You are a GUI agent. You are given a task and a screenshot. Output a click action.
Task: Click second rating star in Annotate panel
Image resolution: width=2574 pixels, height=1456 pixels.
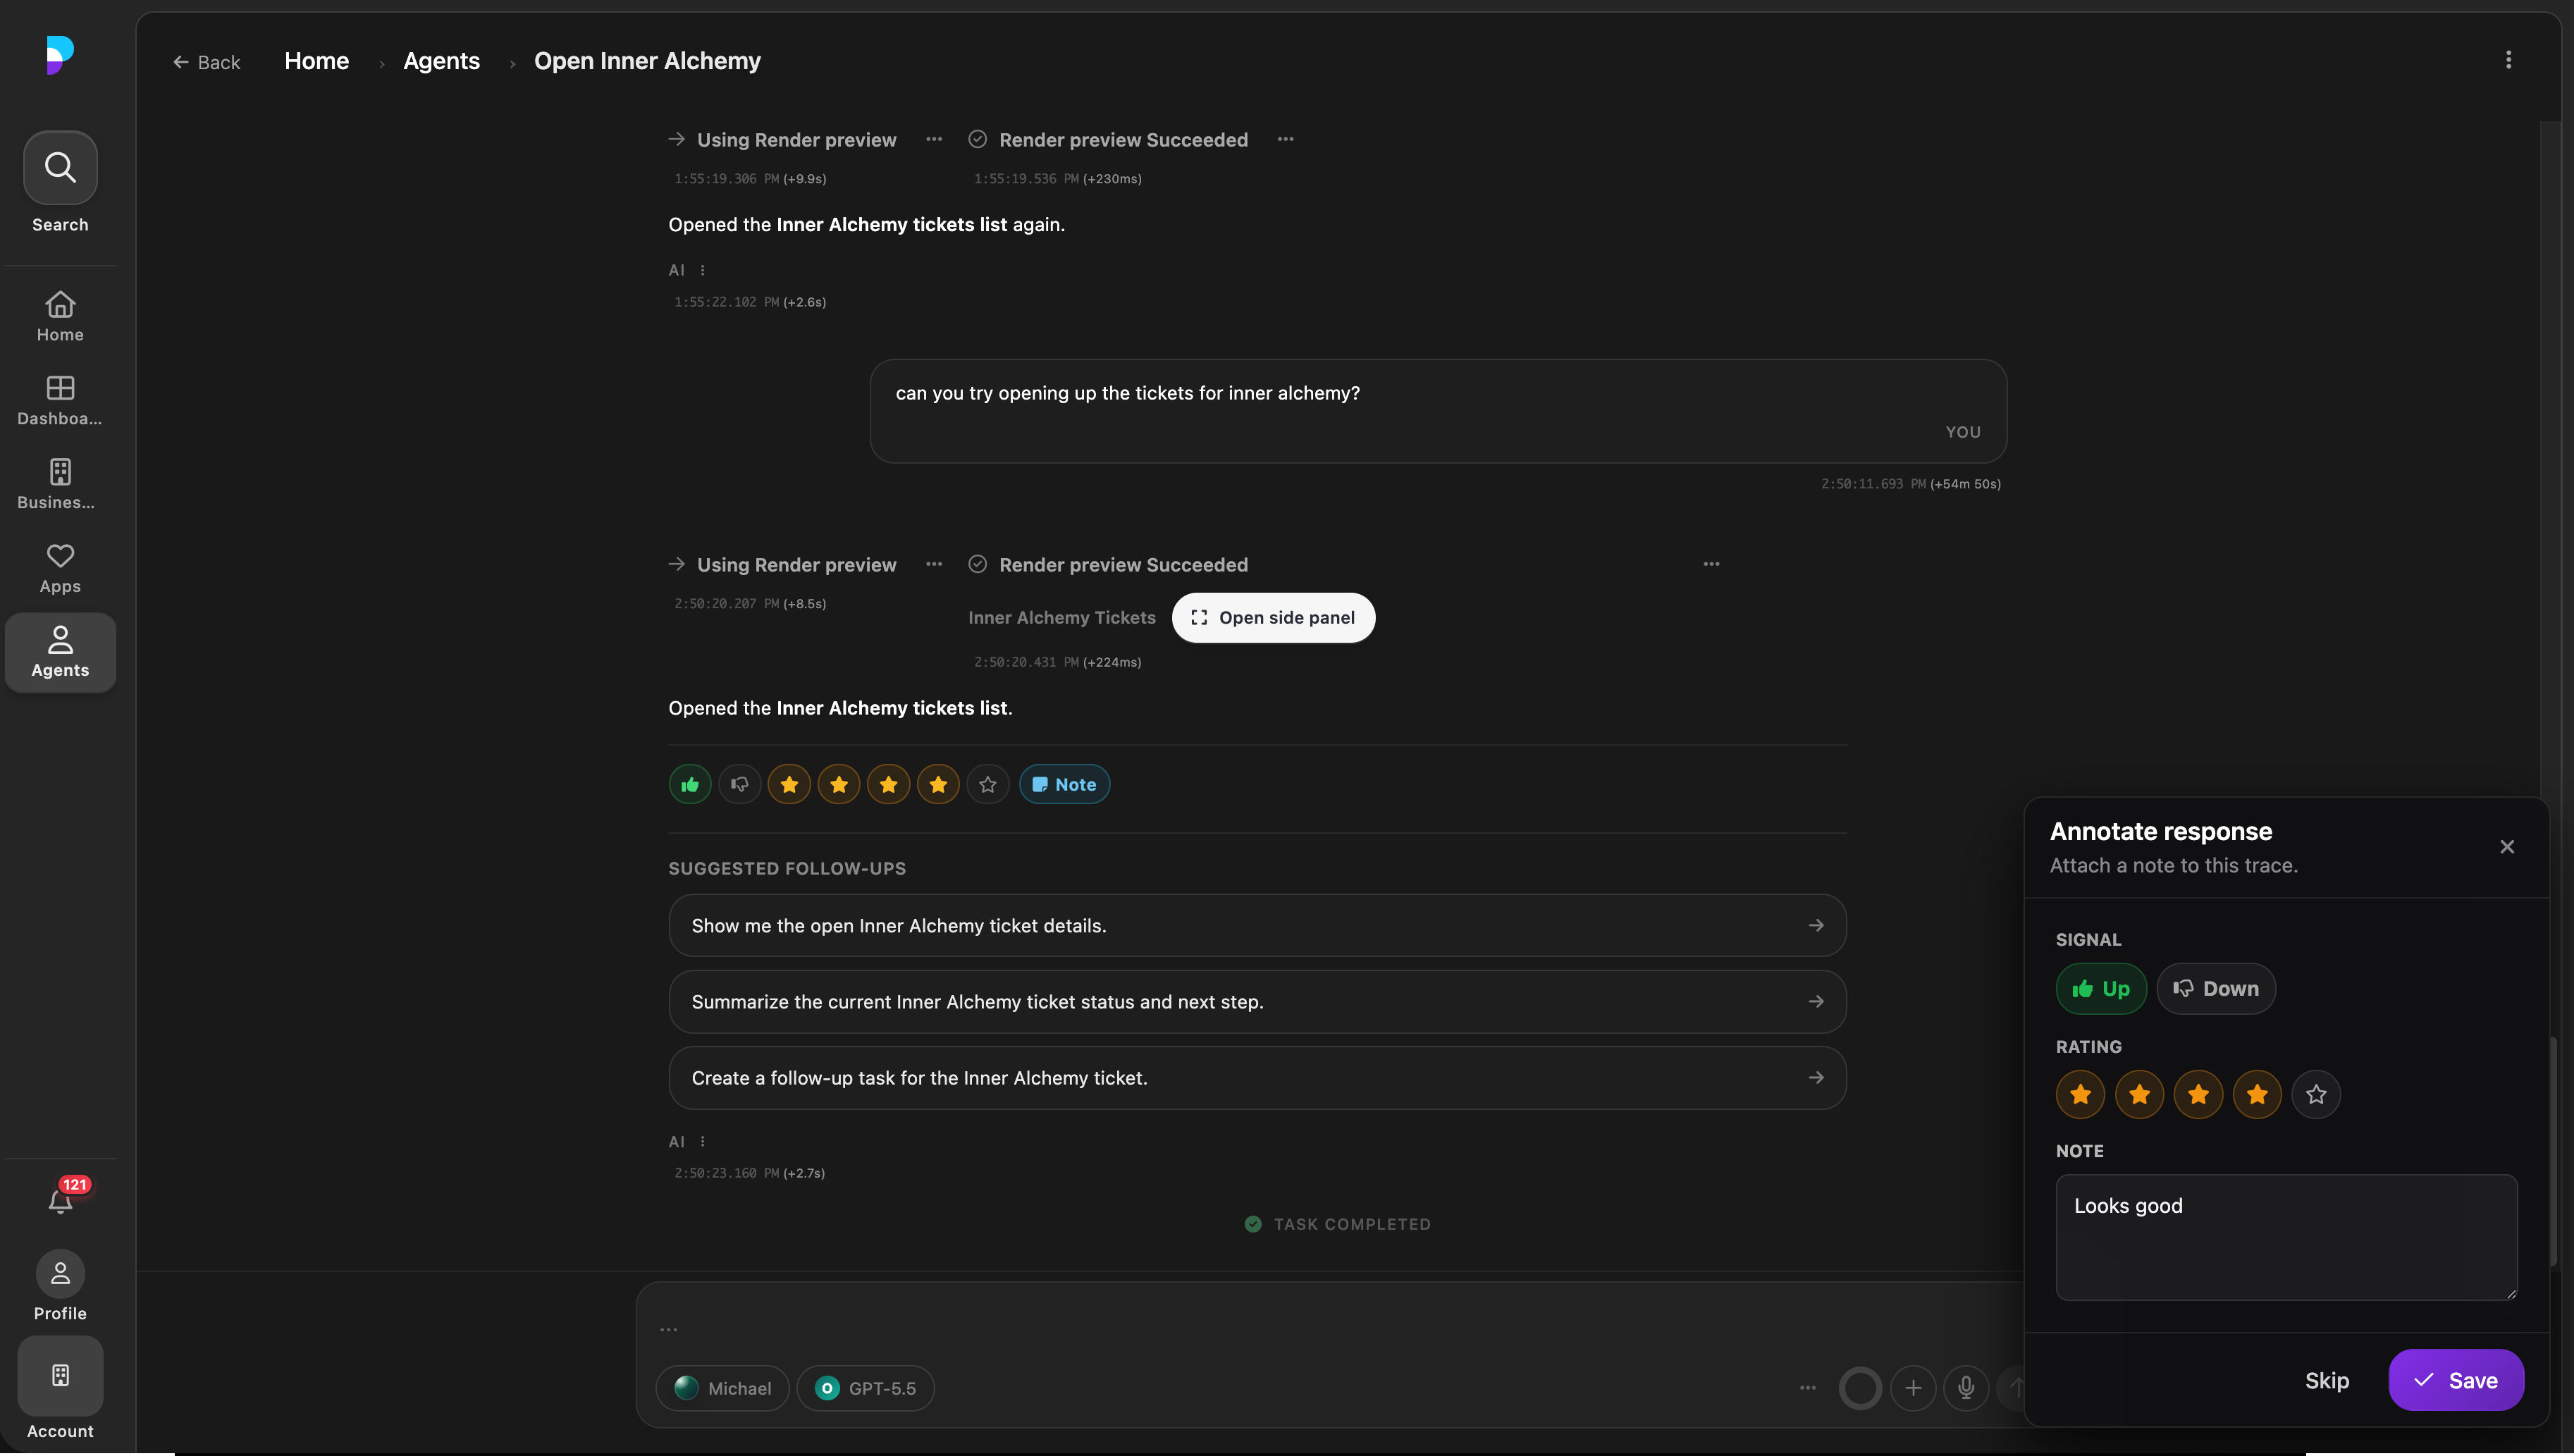tap(2139, 1094)
